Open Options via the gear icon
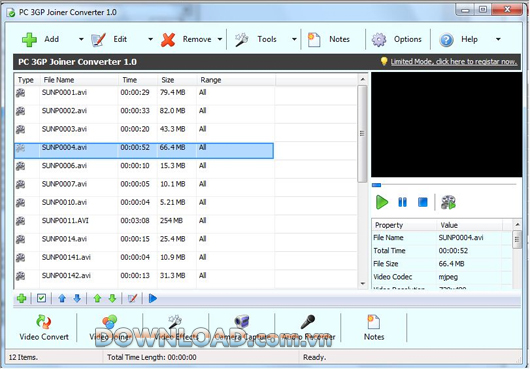Screen dimensions: 530x369 (379, 40)
